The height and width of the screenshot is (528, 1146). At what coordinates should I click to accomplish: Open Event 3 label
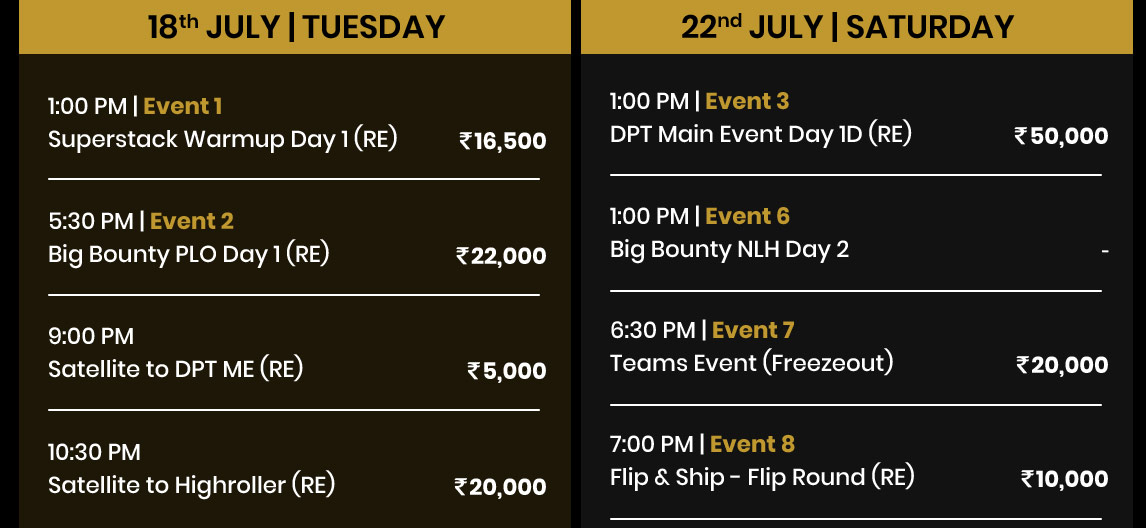tap(747, 101)
